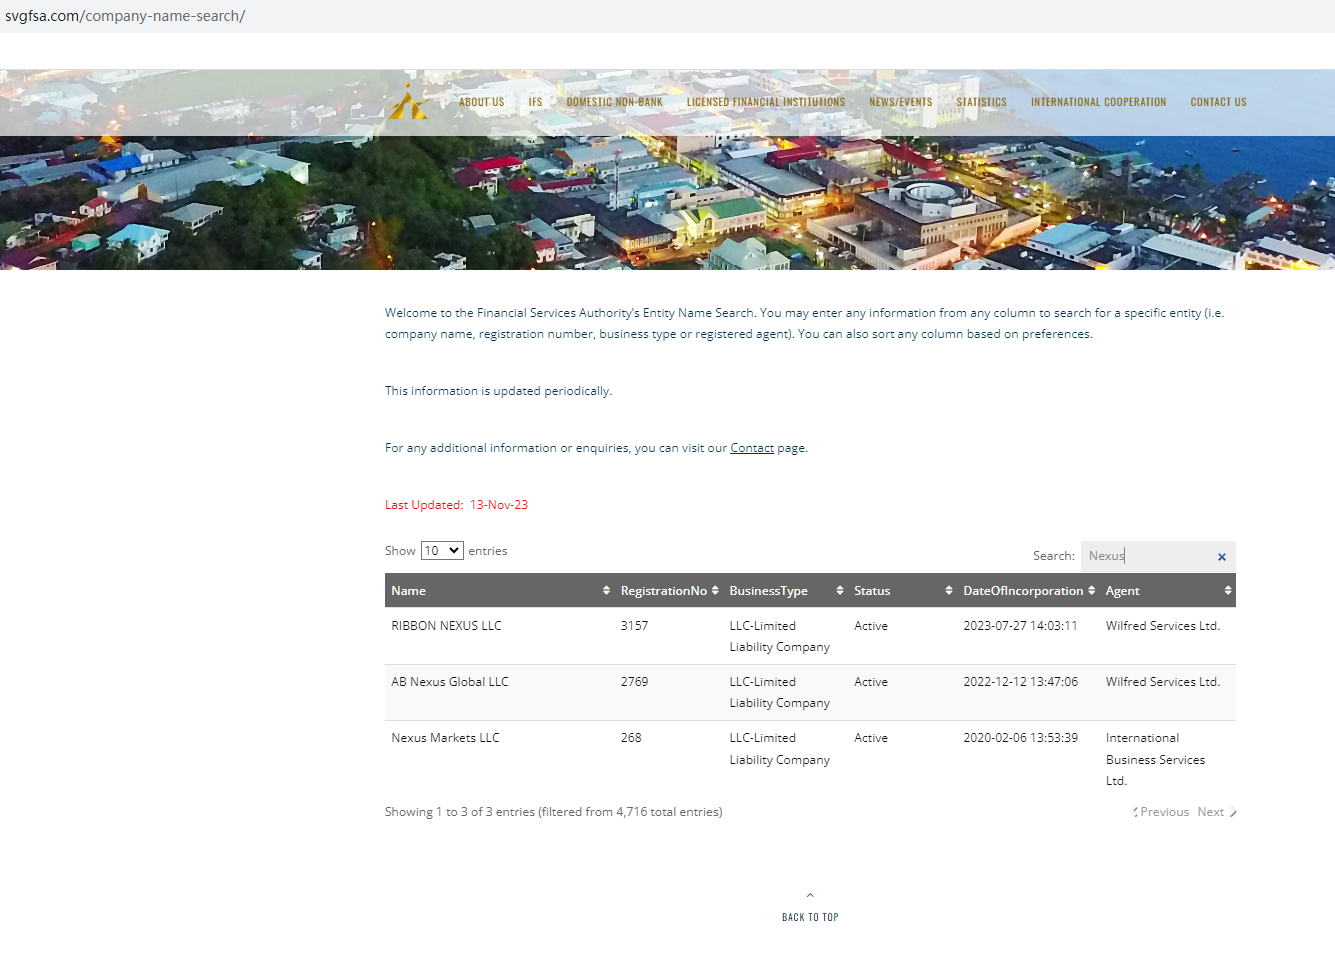Clear the search box with the X icon

point(1221,557)
